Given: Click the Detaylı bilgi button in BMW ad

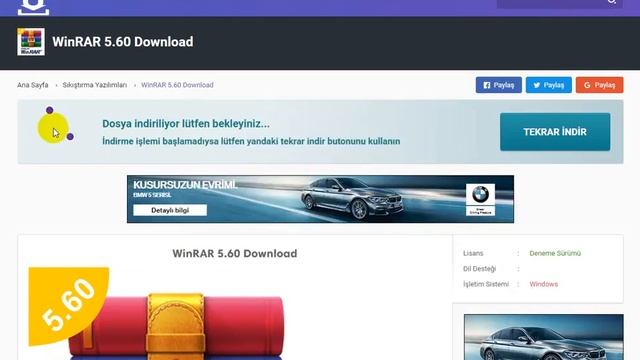Looking at the screenshot, I should pos(170,210).
